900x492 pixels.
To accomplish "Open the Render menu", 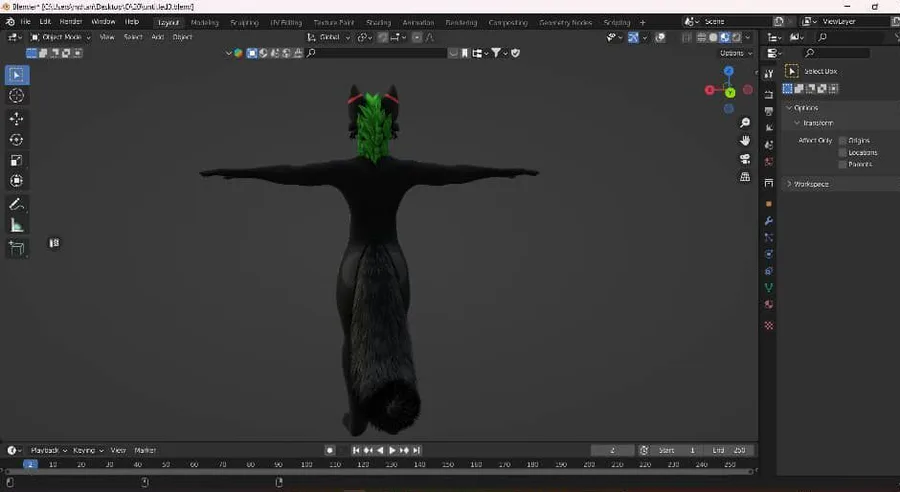I will (71, 22).
